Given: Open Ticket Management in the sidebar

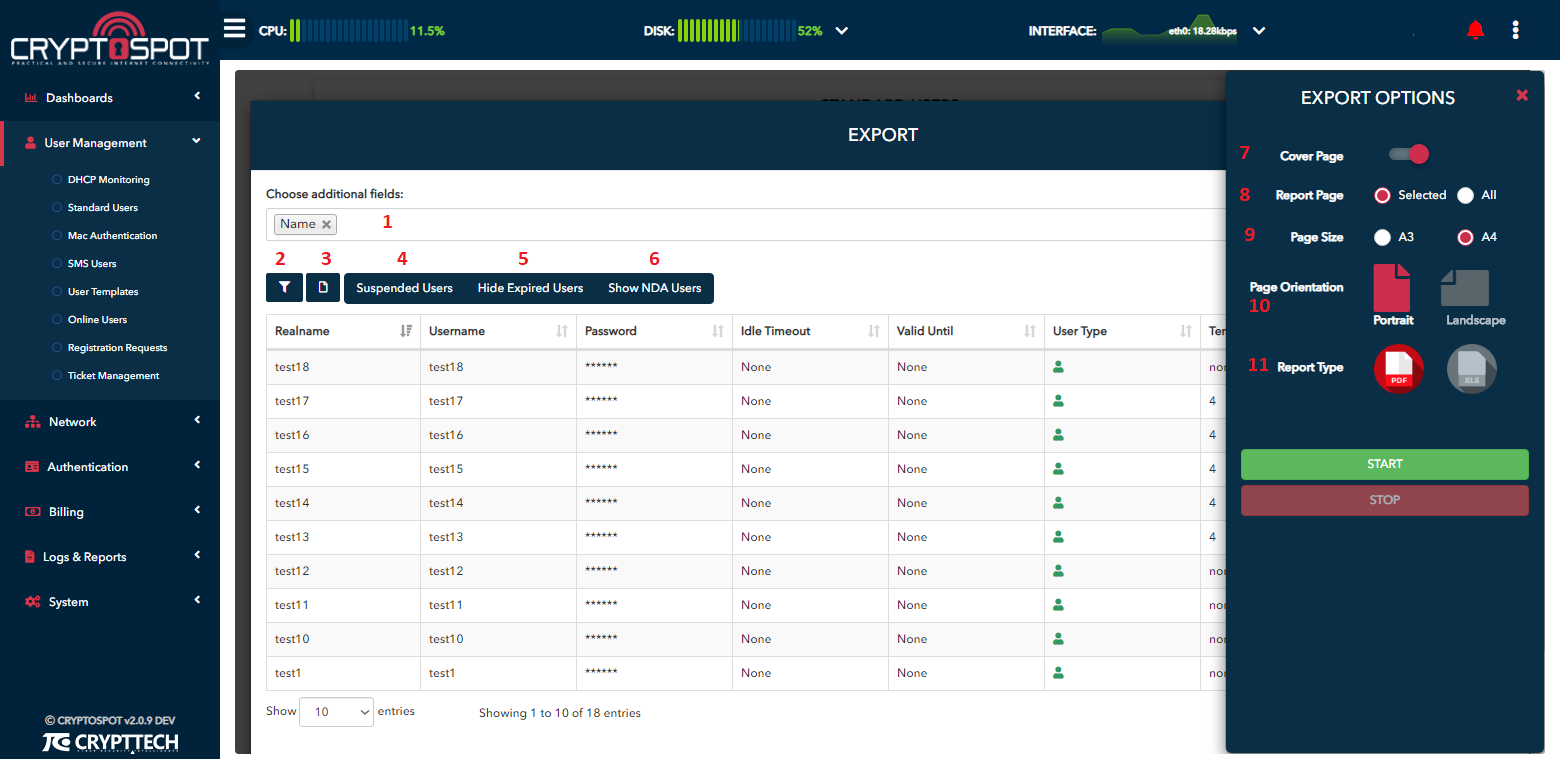Looking at the screenshot, I should click(x=113, y=376).
